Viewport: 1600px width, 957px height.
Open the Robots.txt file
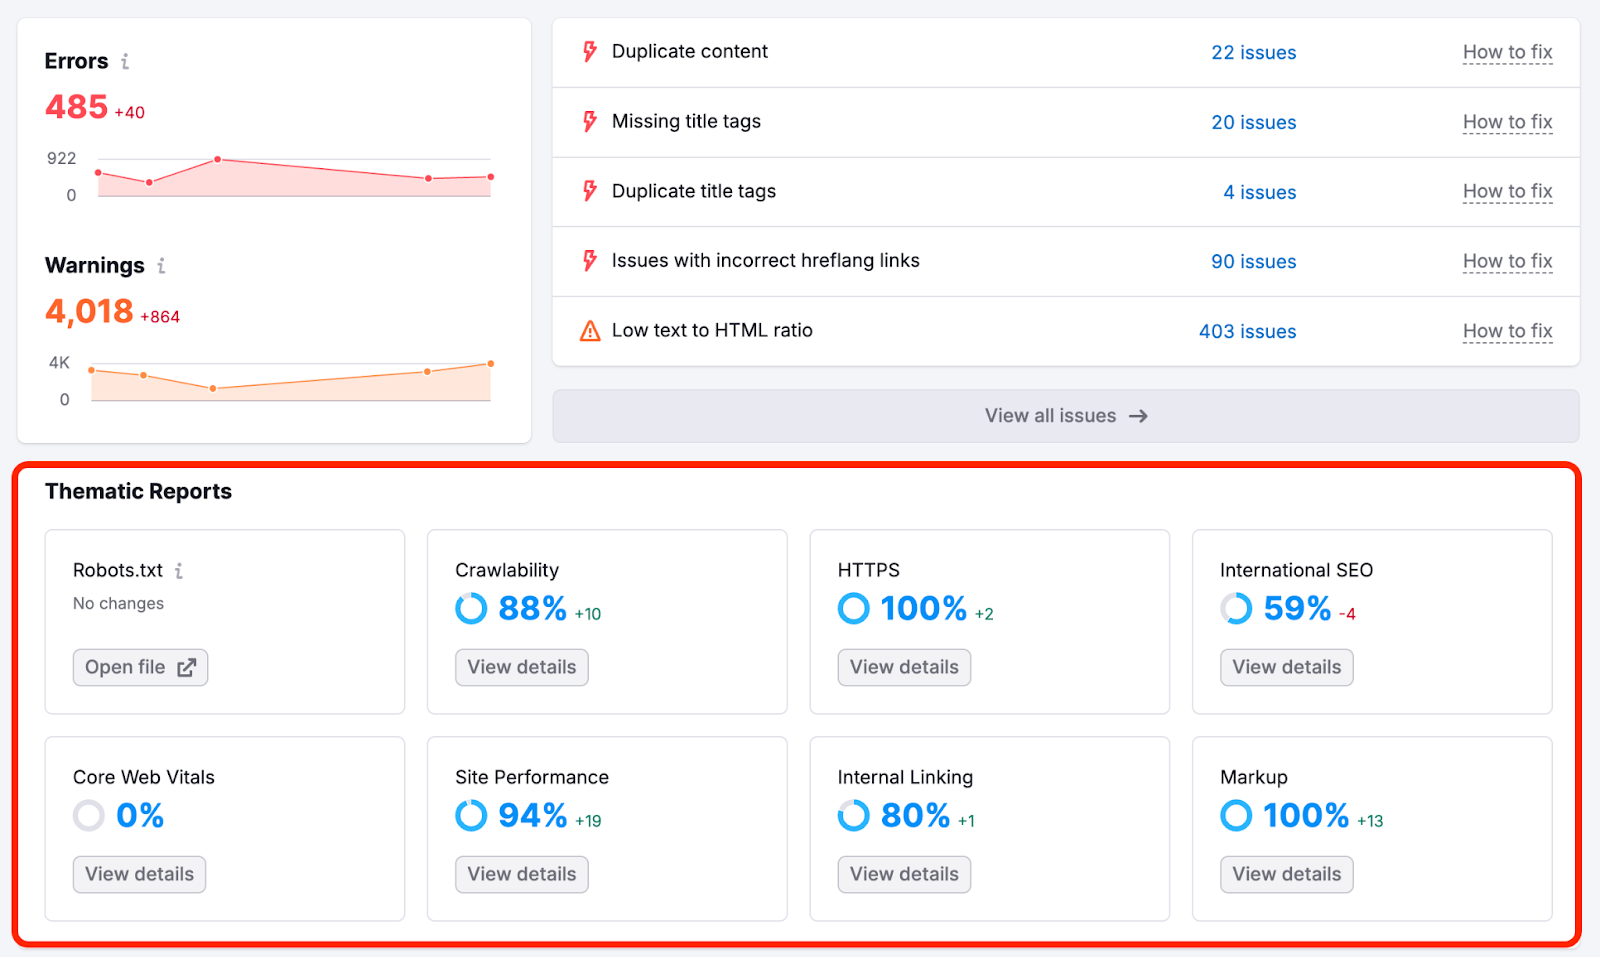click(140, 667)
